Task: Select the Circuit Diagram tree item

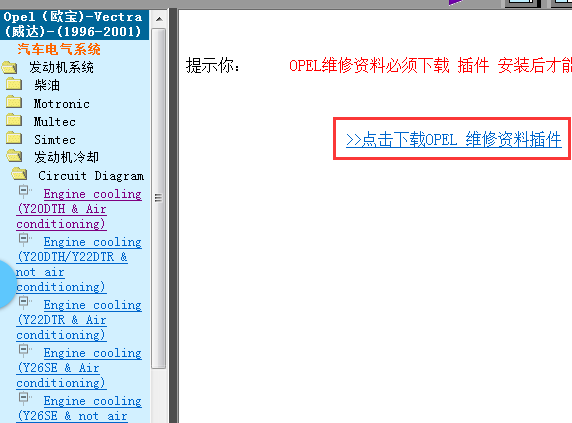Action: (91, 176)
